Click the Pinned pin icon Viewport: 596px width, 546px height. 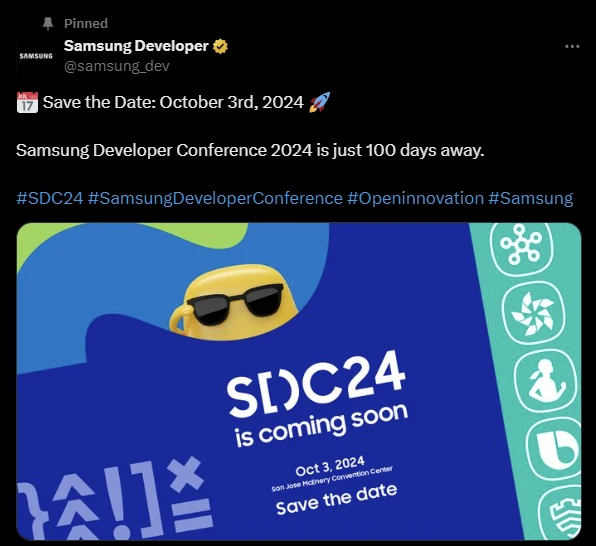[x=48, y=24]
